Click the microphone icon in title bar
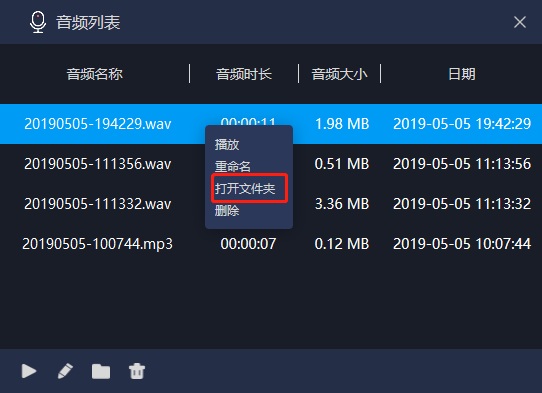The height and width of the screenshot is (393, 542). (x=38, y=22)
